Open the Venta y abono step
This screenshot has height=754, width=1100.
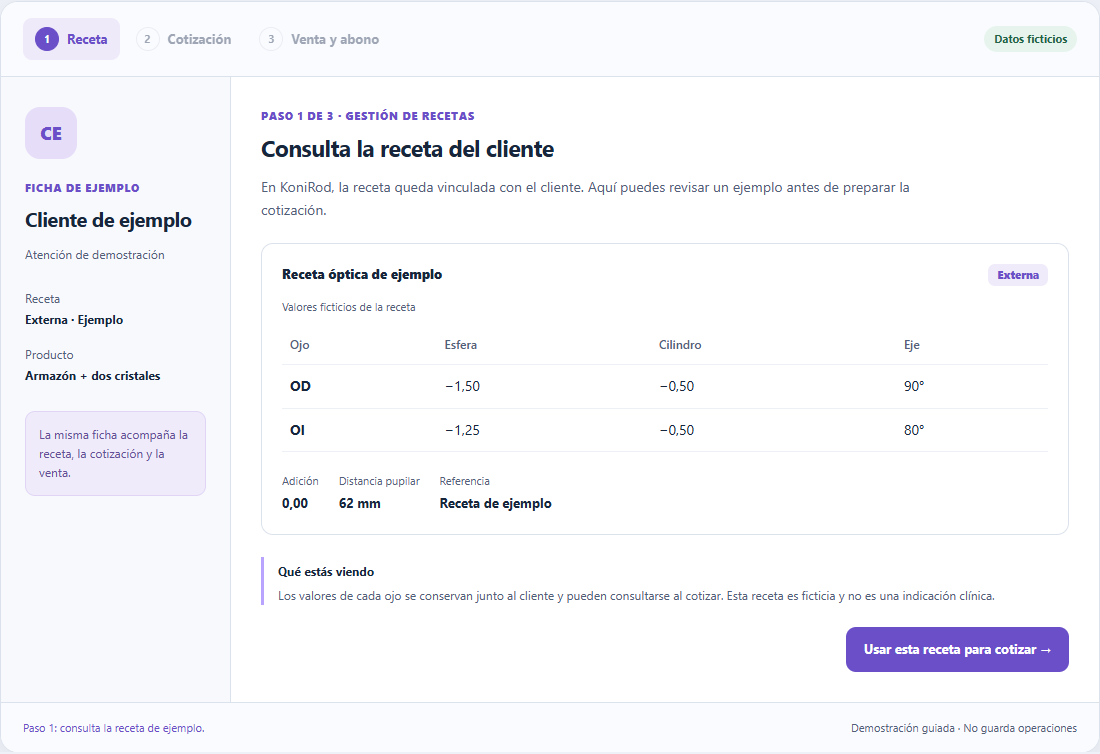point(319,39)
